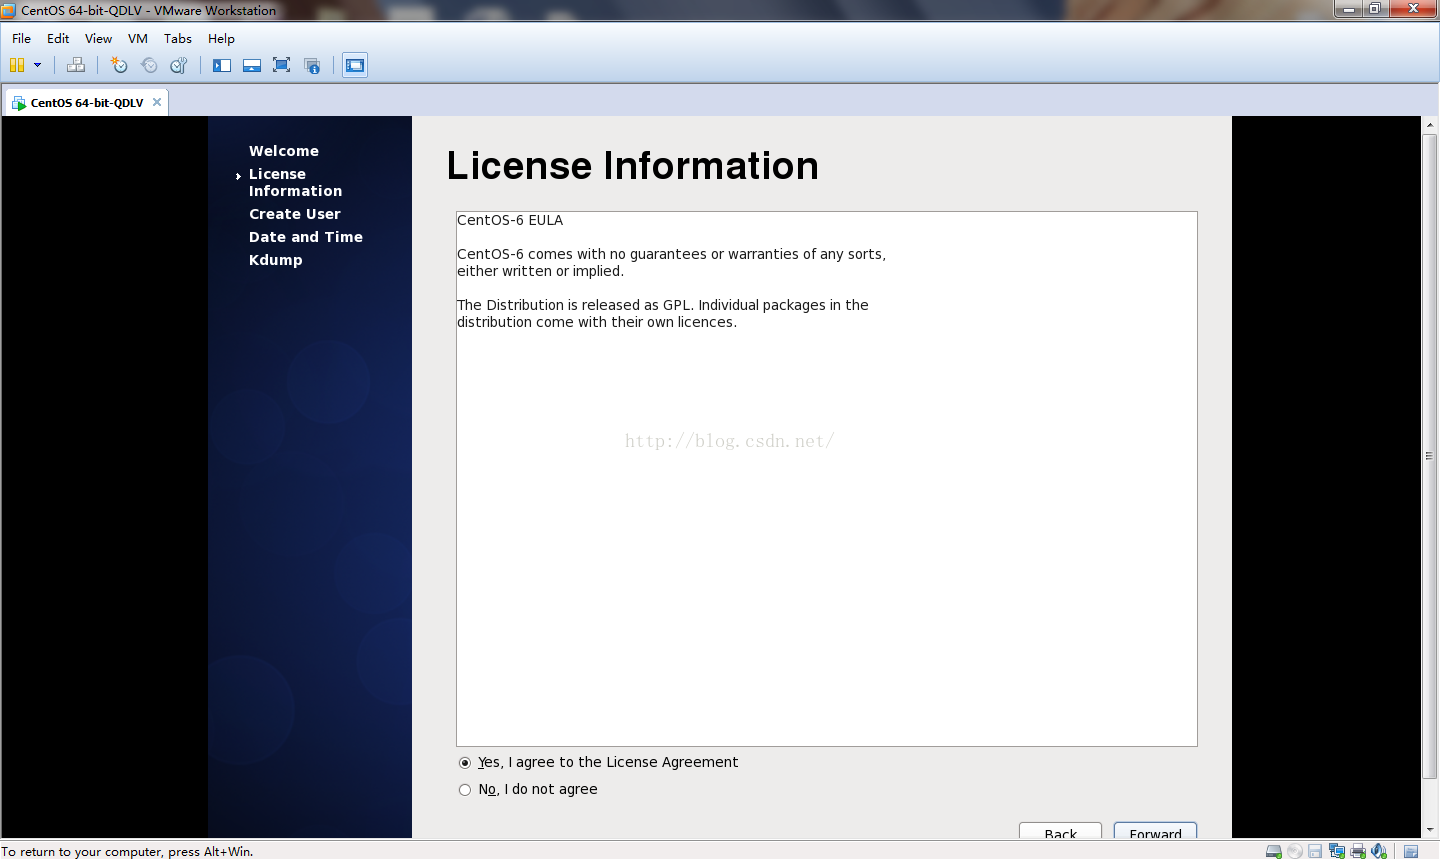Screen dimensions: 1440x860
Task: Click the vertical scrollbar of VM view
Action: coord(1430,455)
